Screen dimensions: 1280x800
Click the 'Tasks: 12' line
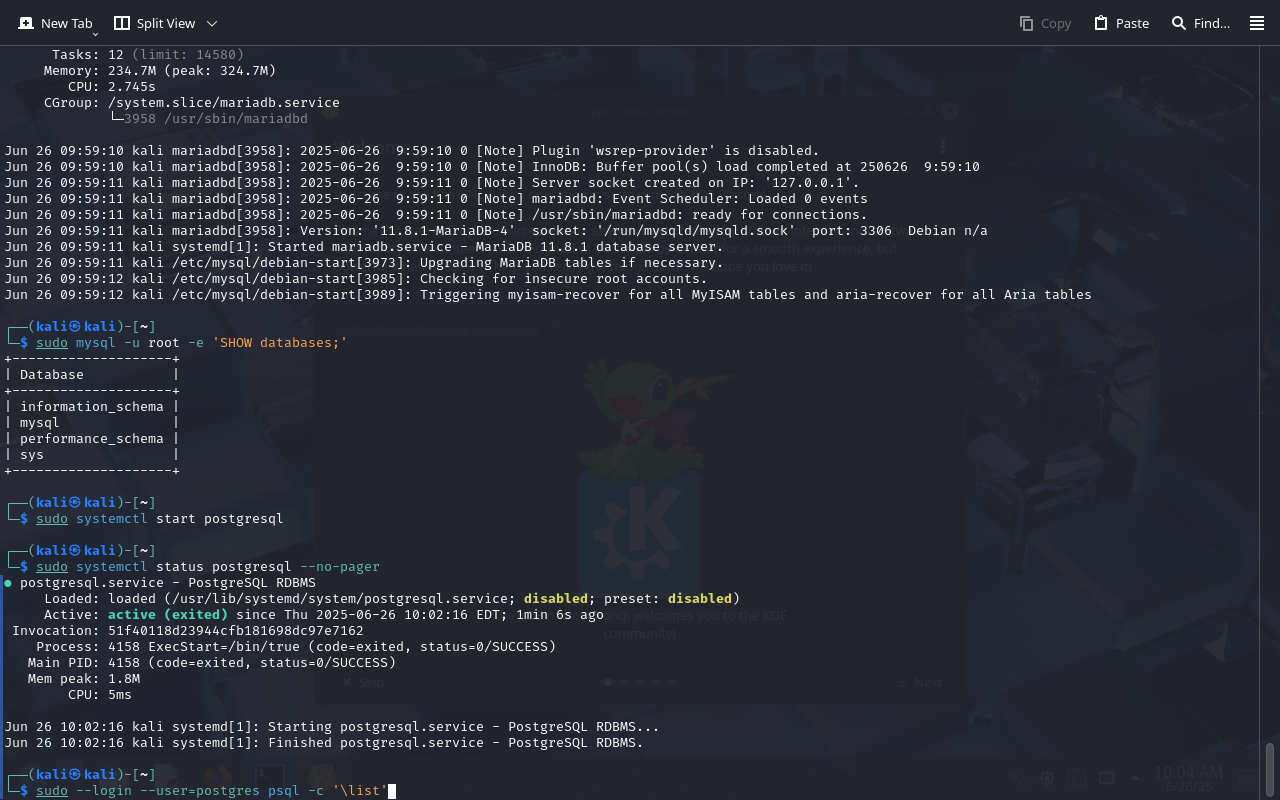(148, 55)
